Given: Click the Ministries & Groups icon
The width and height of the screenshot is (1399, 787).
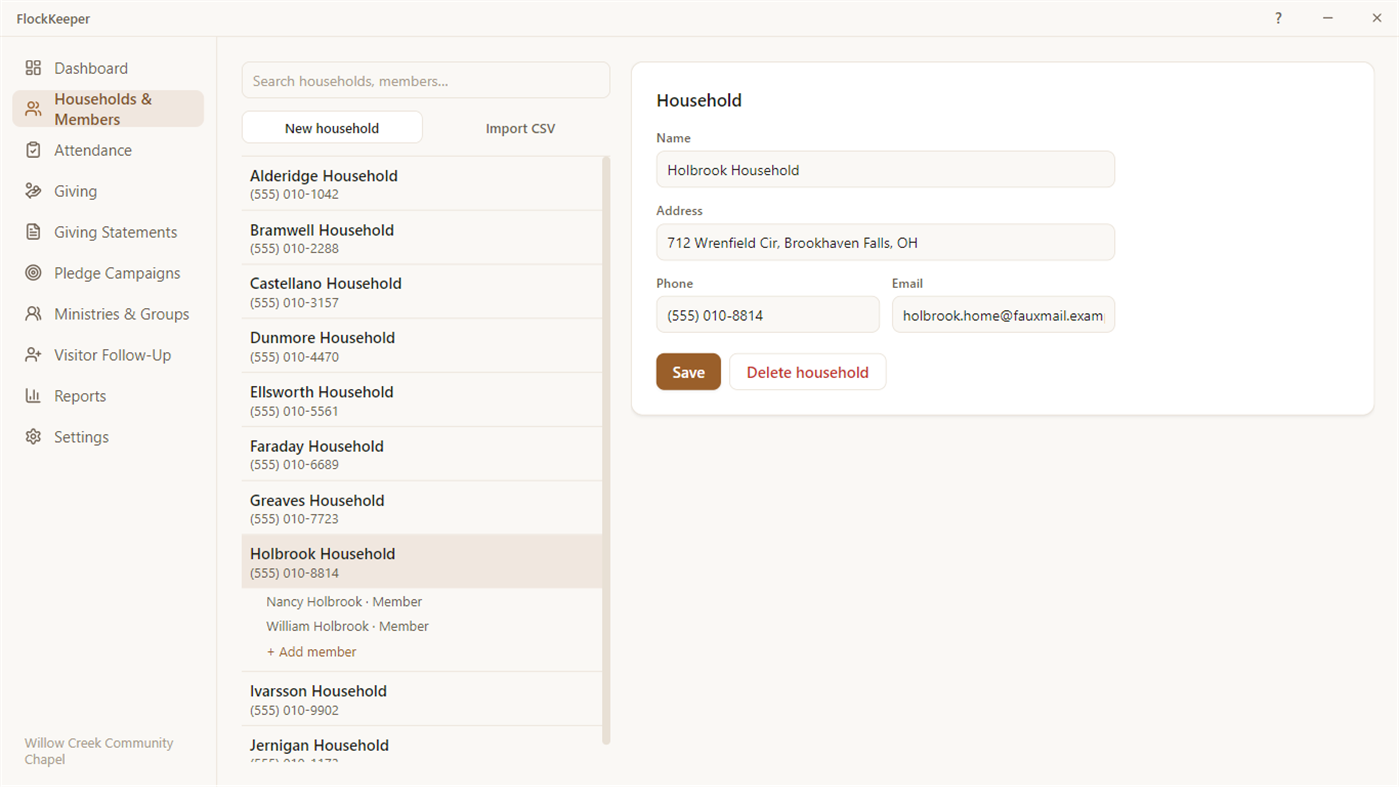Looking at the screenshot, I should [x=33, y=314].
